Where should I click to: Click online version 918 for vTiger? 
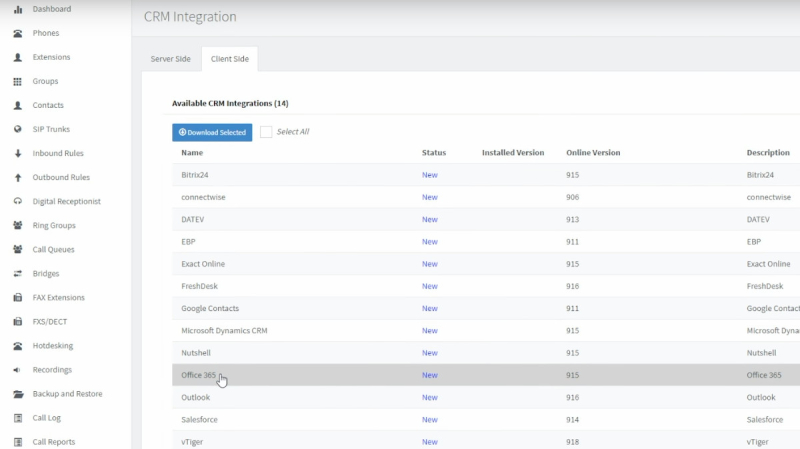572,442
